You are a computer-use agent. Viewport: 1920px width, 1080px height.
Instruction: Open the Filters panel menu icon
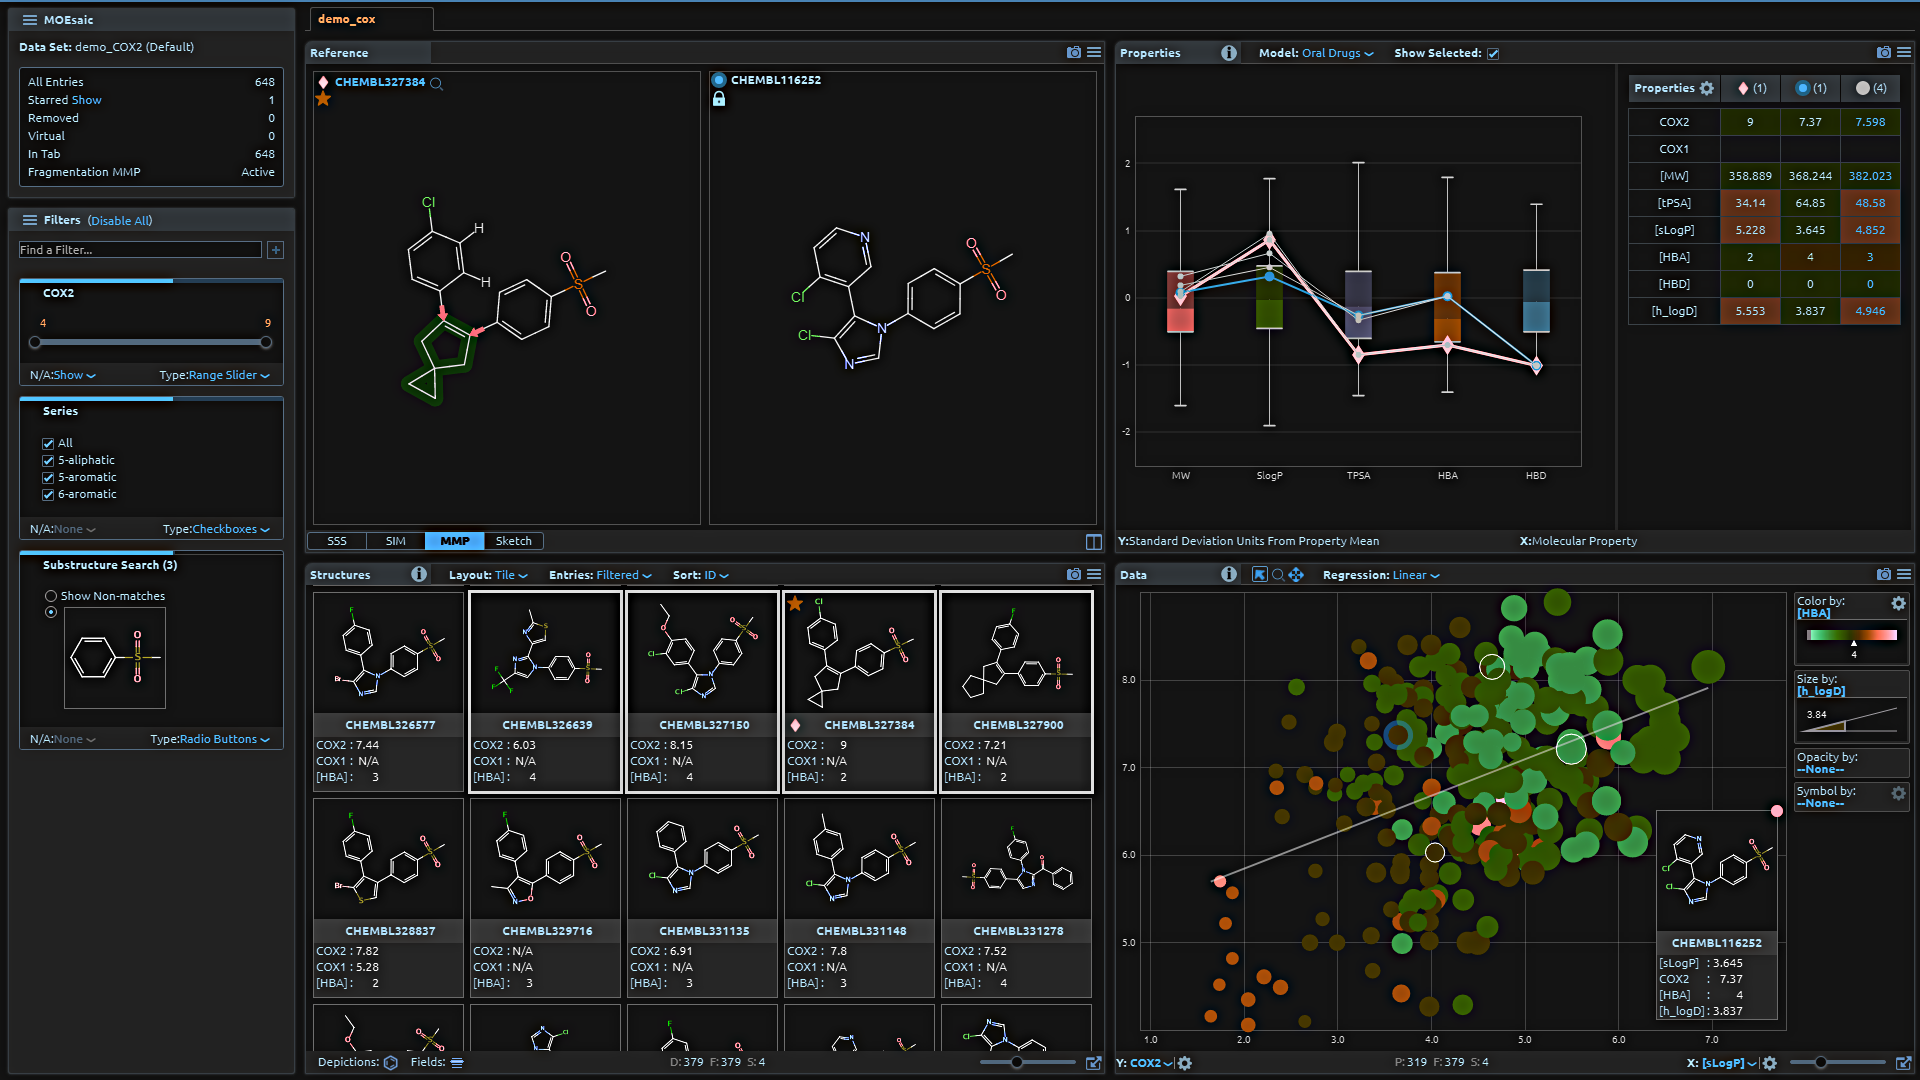(30, 220)
